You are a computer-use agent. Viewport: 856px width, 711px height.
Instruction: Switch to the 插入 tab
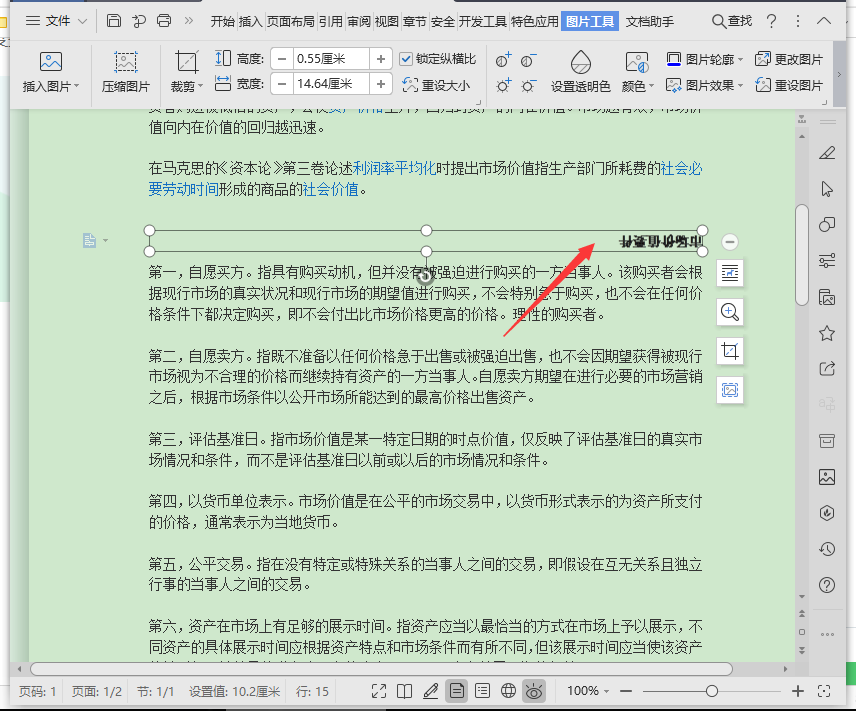(251, 21)
